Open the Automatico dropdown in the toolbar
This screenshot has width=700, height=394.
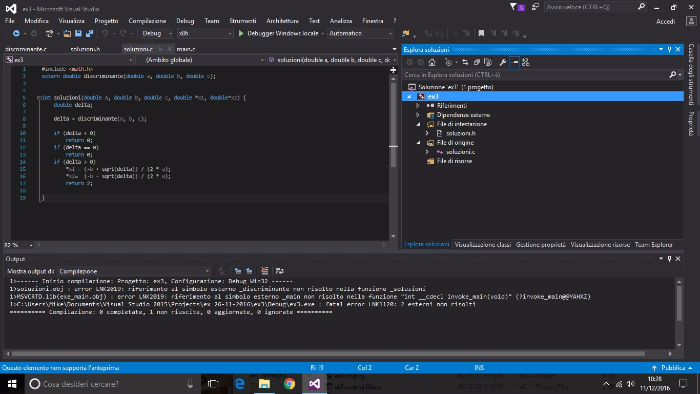360,33
